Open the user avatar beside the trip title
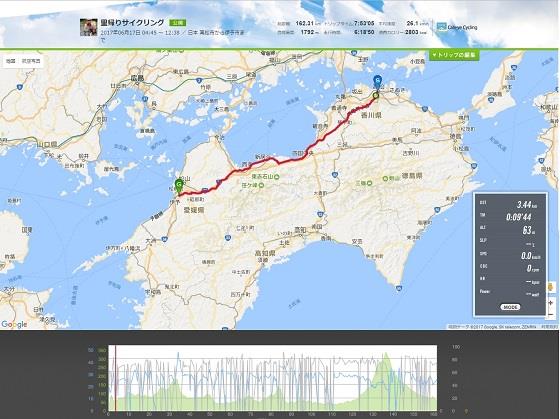Viewport: 560px width, 419px height. click(88, 28)
